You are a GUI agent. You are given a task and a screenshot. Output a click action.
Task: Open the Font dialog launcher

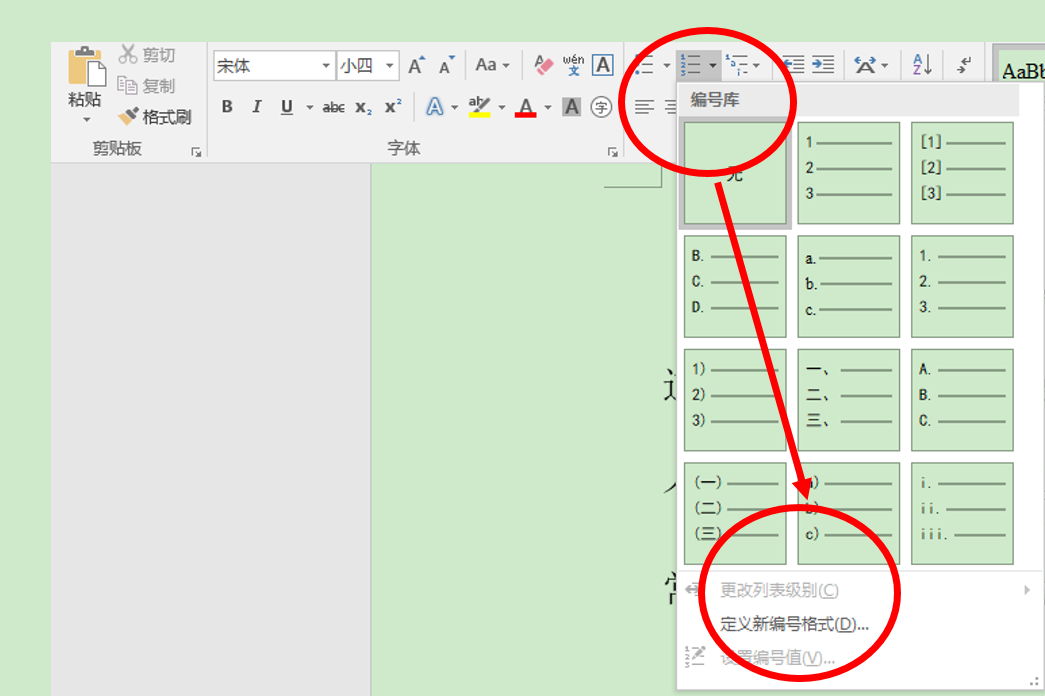[612, 152]
